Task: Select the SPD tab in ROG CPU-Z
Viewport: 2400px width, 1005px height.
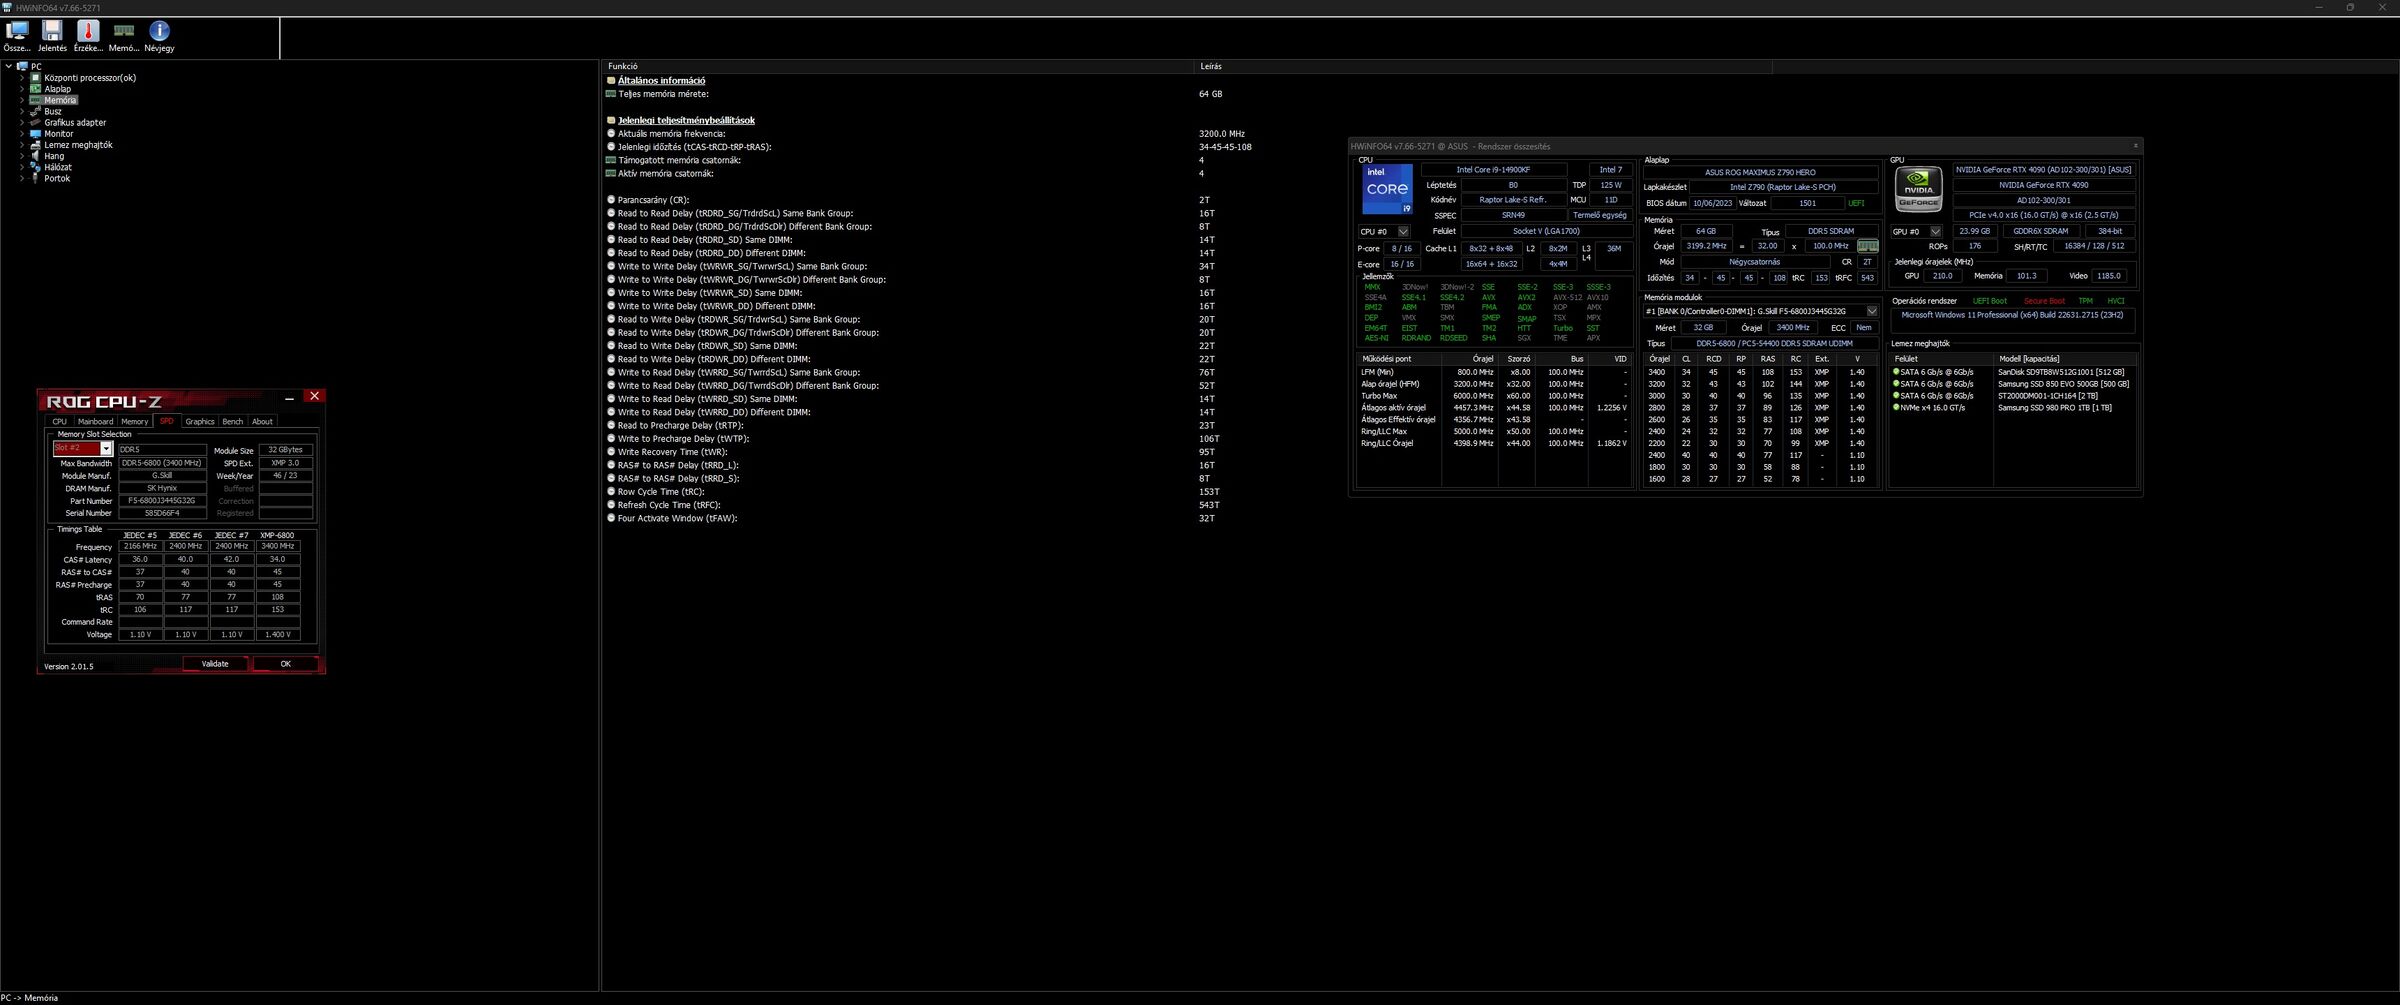Action: tap(167, 422)
